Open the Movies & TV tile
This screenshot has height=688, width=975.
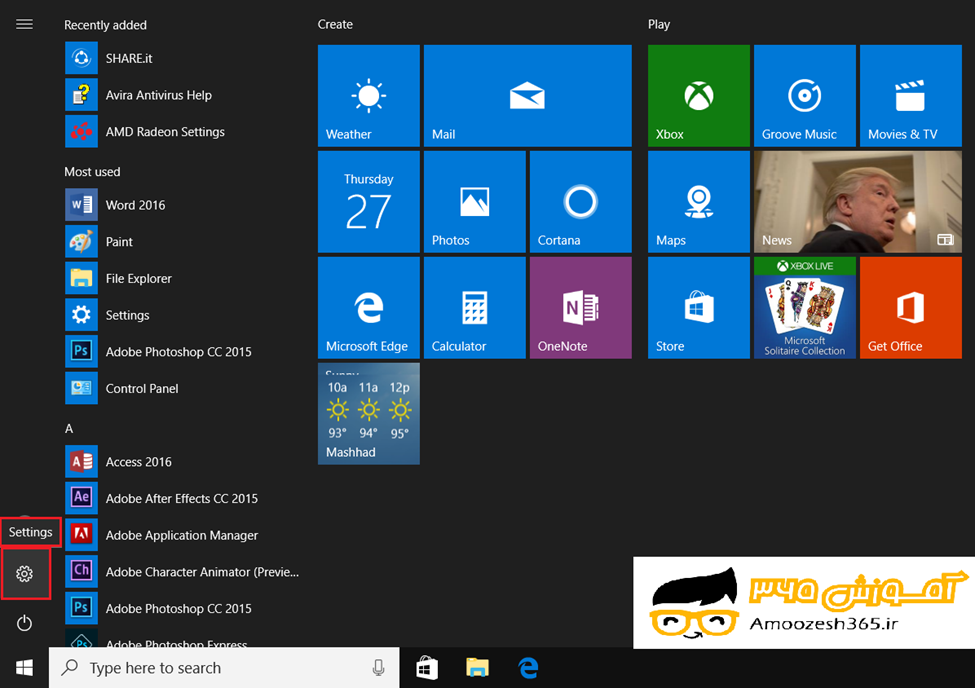click(x=911, y=96)
